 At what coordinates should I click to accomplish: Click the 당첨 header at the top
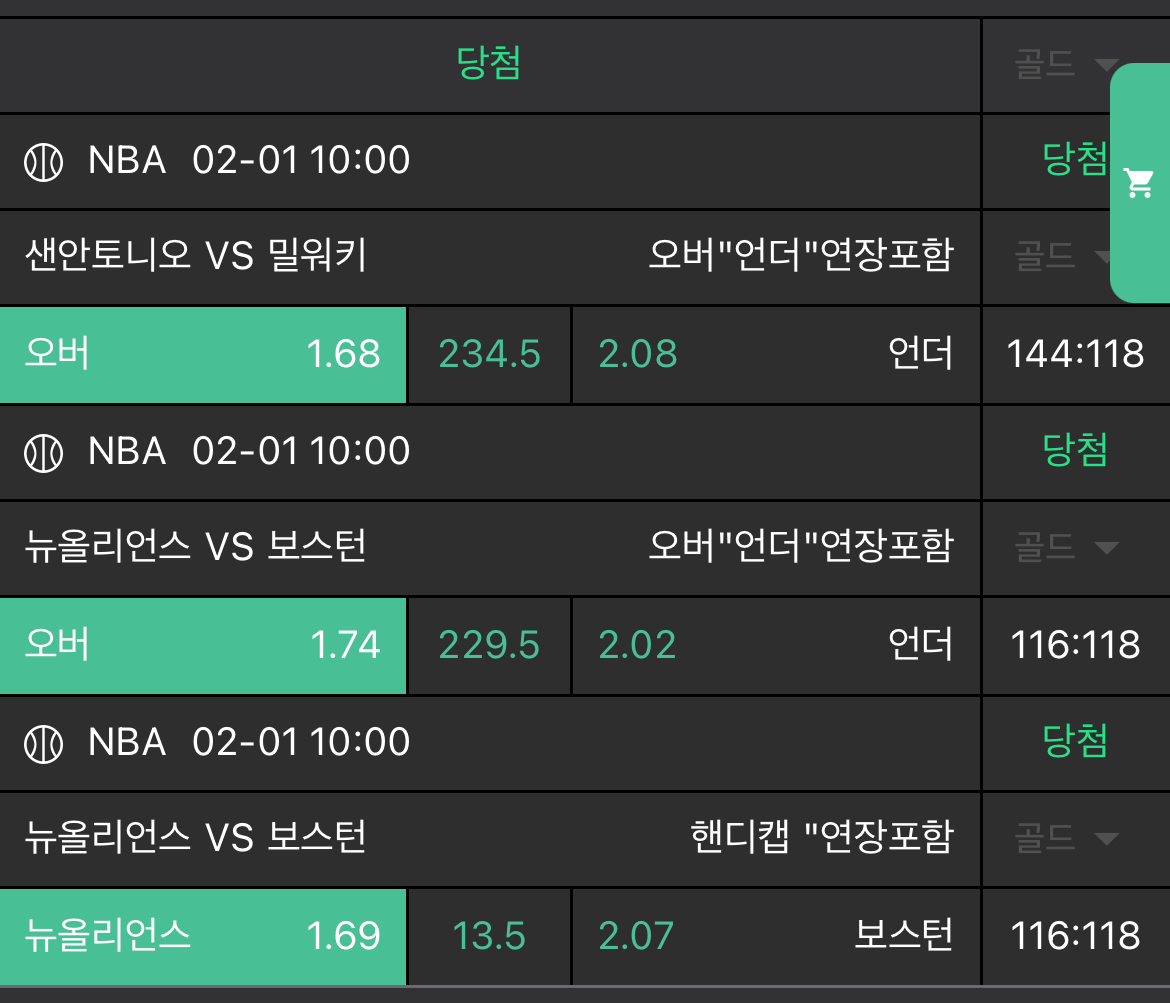coord(489,65)
